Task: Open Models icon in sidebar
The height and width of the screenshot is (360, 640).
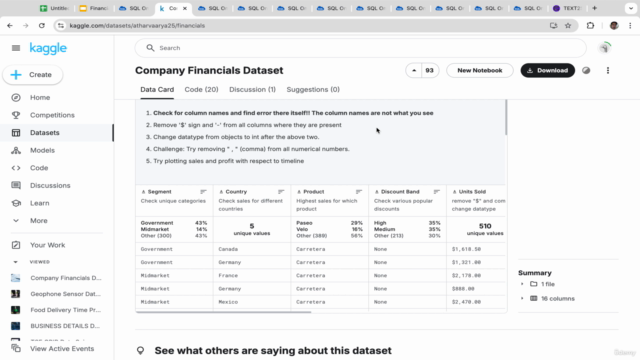Action: [x=16, y=150]
